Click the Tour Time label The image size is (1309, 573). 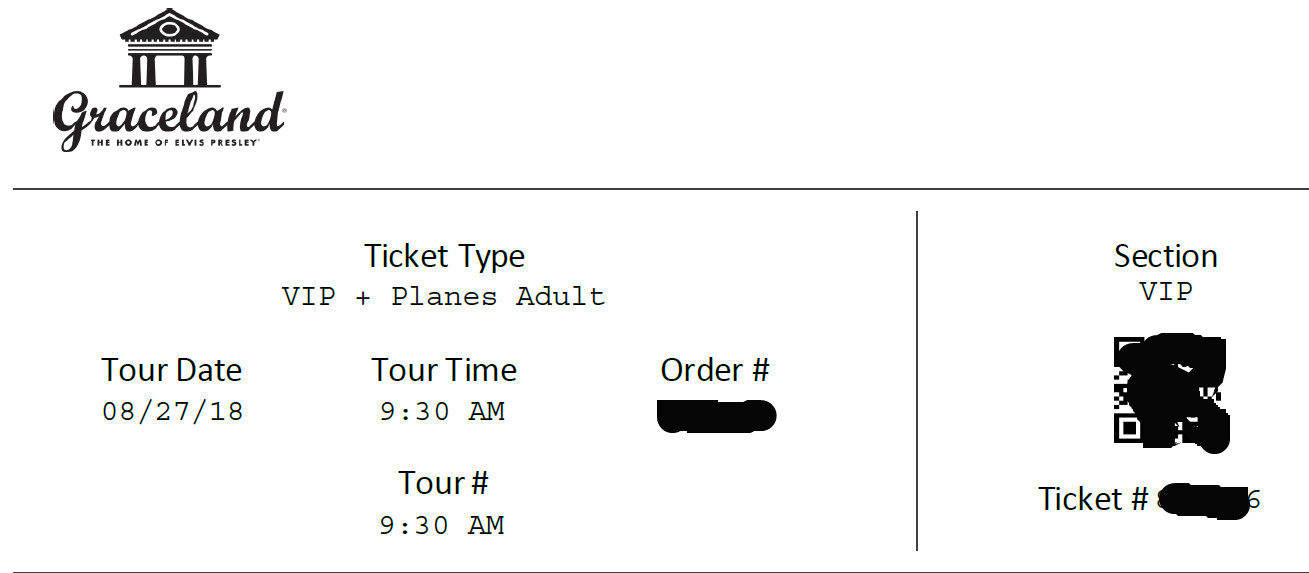click(x=444, y=370)
